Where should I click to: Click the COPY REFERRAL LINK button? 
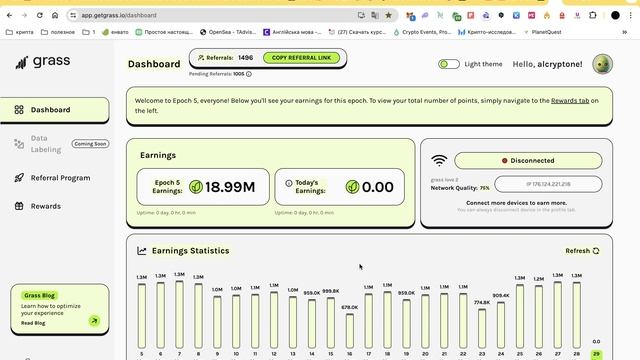click(x=301, y=58)
